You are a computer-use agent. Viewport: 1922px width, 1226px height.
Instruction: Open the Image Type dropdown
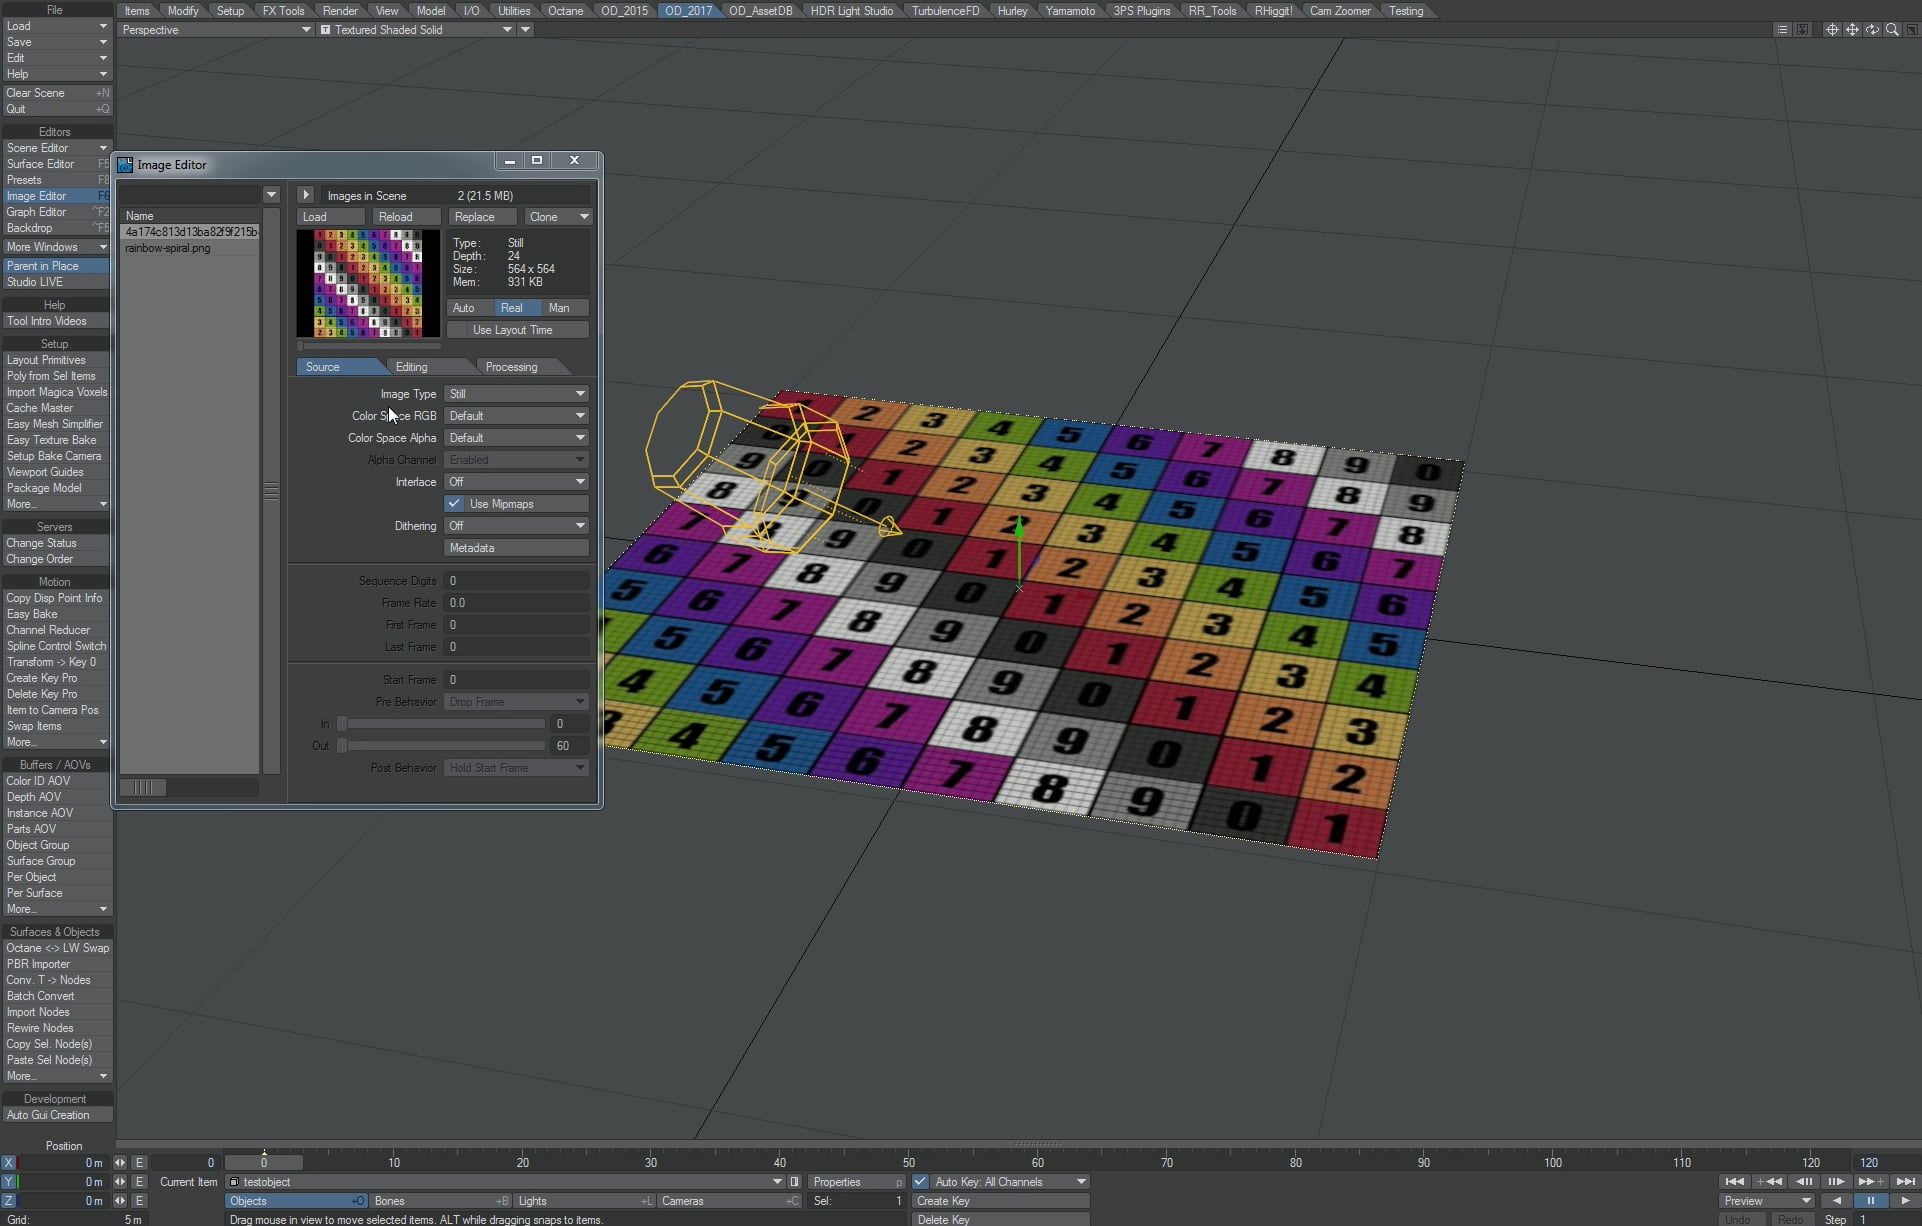pos(516,394)
